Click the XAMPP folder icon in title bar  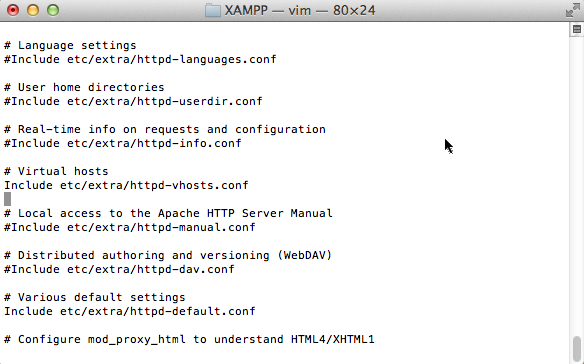pyautogui.click(x=213, y=10)
